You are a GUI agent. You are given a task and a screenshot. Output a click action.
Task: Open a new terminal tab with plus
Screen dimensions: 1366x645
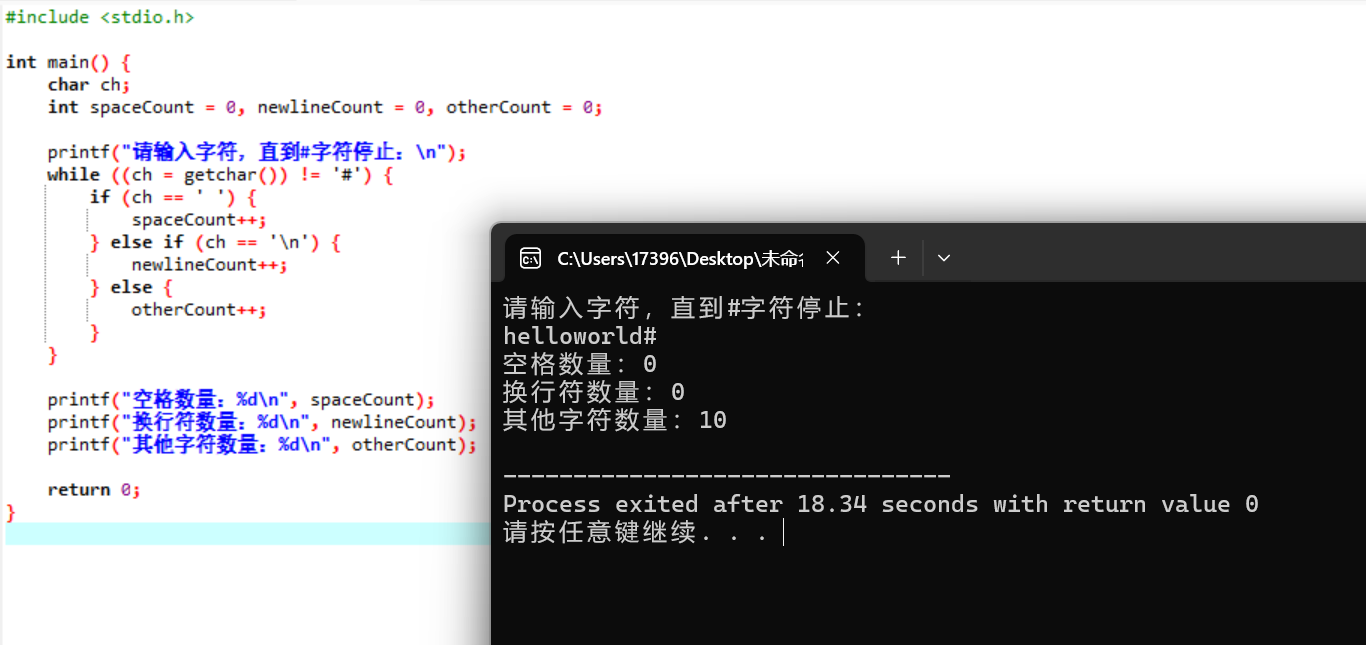point(898,258)
